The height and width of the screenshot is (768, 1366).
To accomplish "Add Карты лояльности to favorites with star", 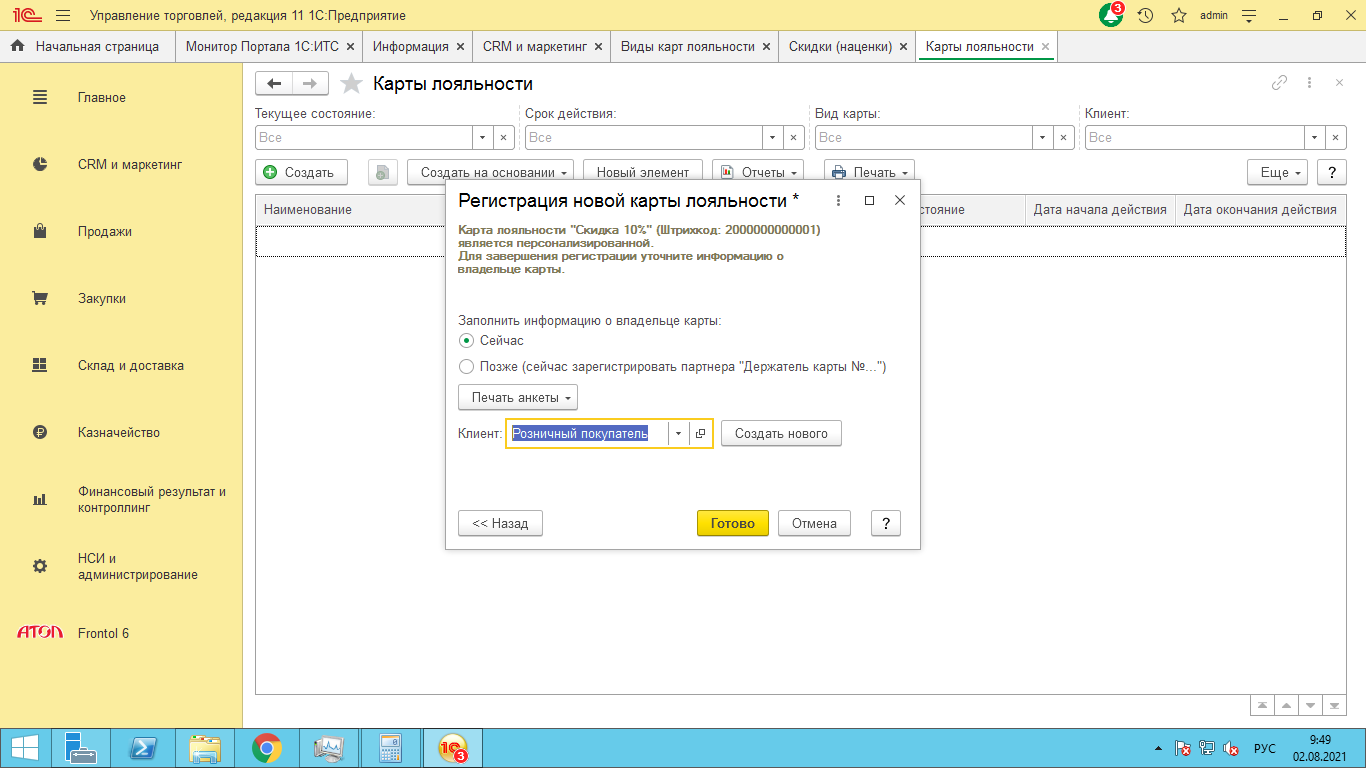I will click(351, 84).
